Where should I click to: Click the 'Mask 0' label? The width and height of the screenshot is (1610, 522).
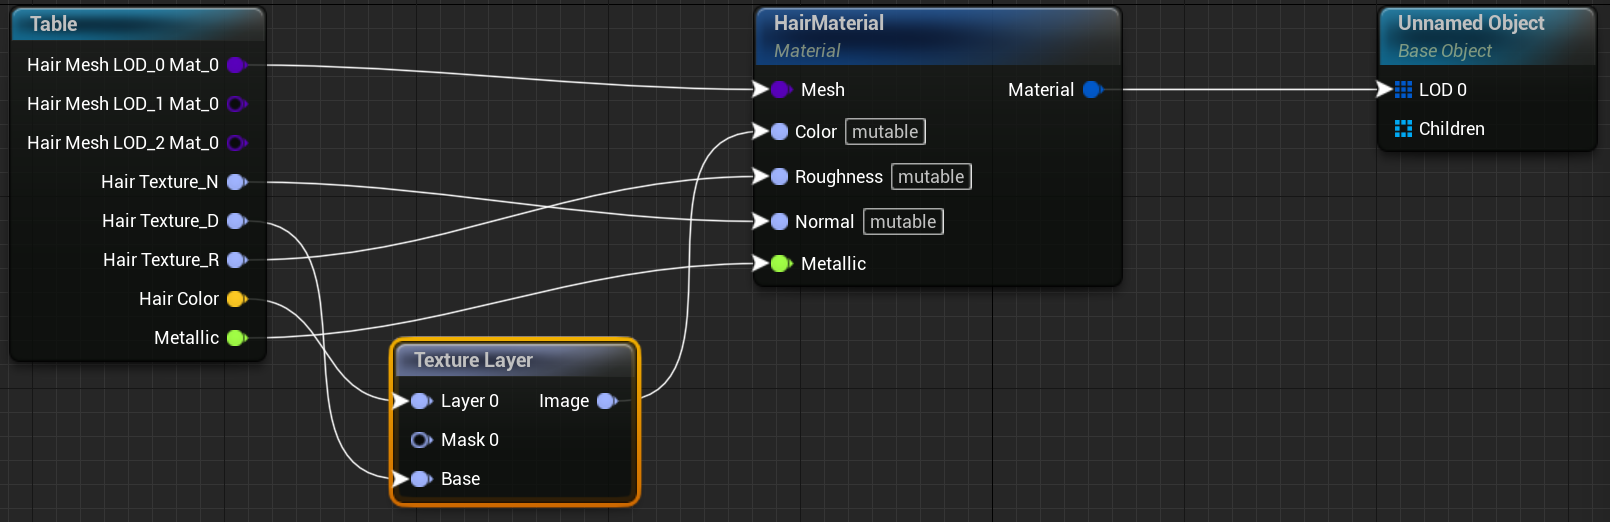pyautogui.click(x=470, y=440)
